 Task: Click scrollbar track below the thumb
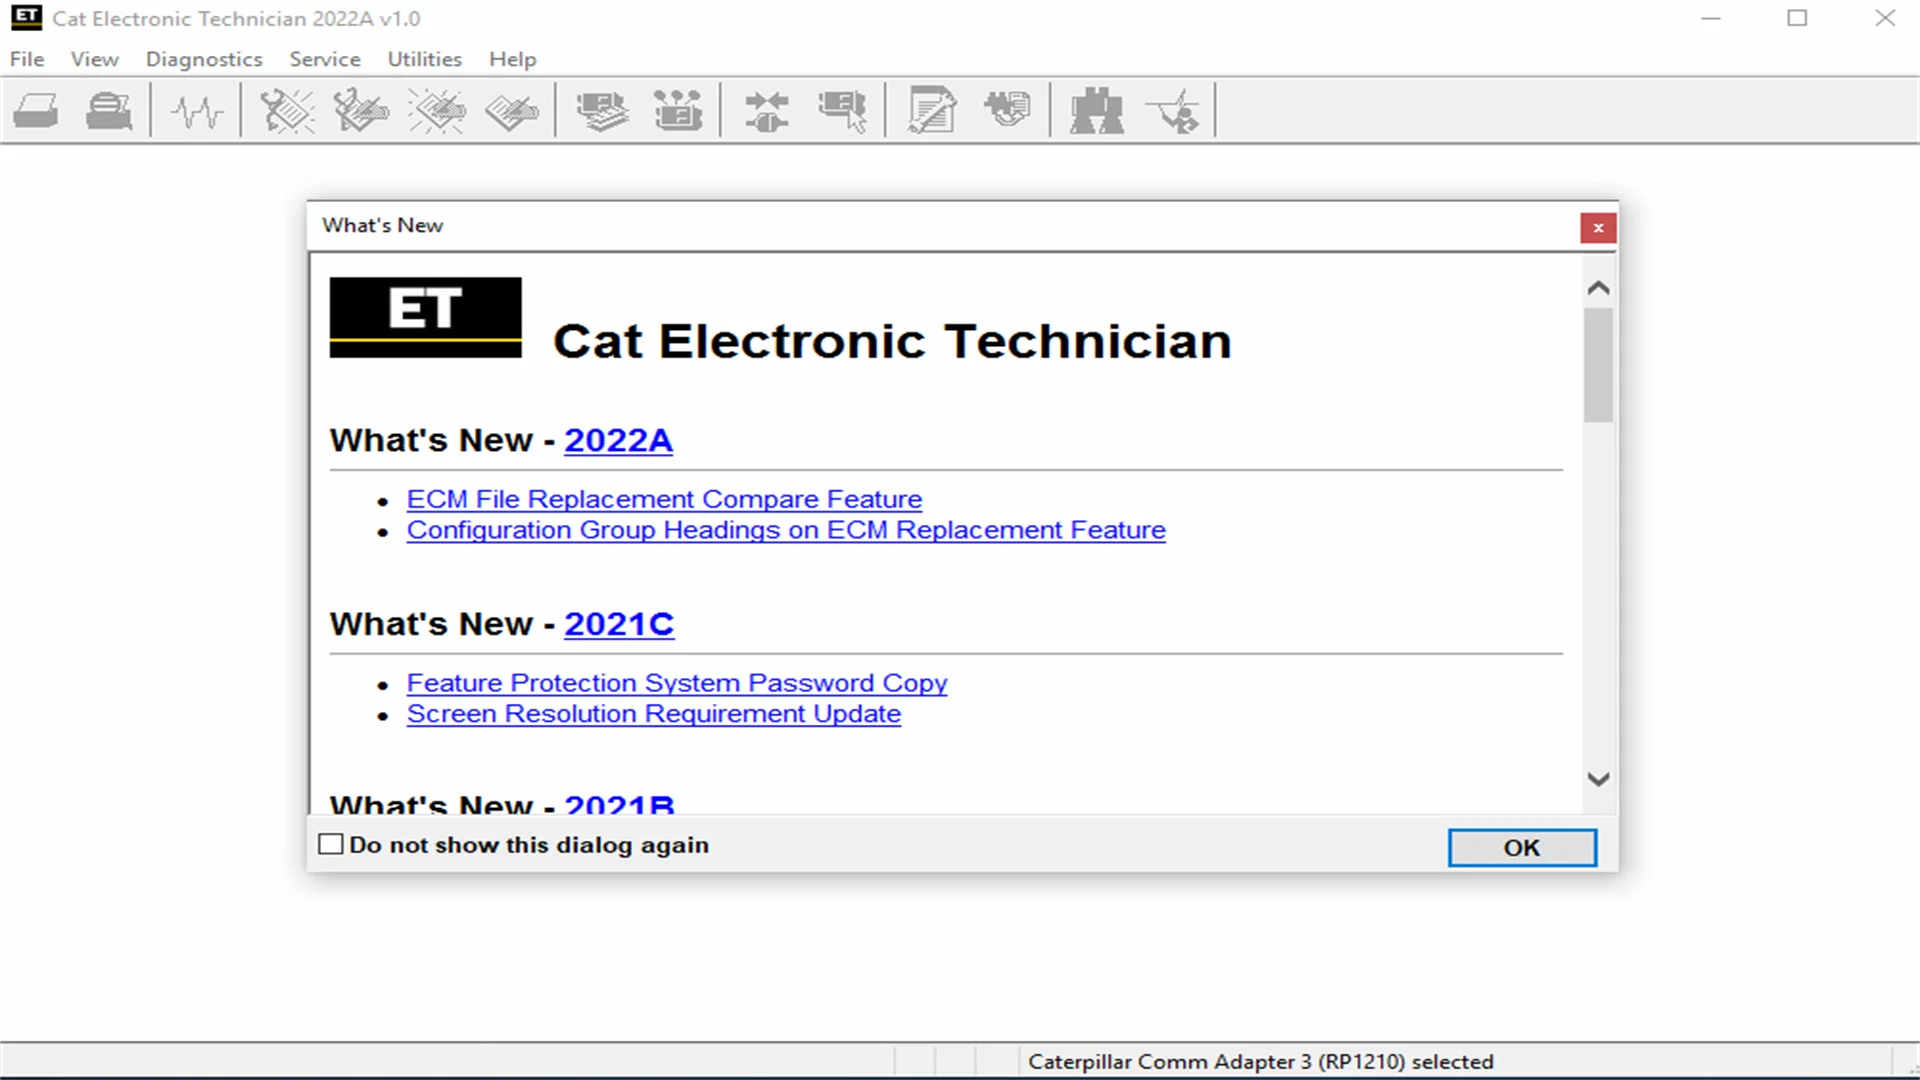[1598, 595]
